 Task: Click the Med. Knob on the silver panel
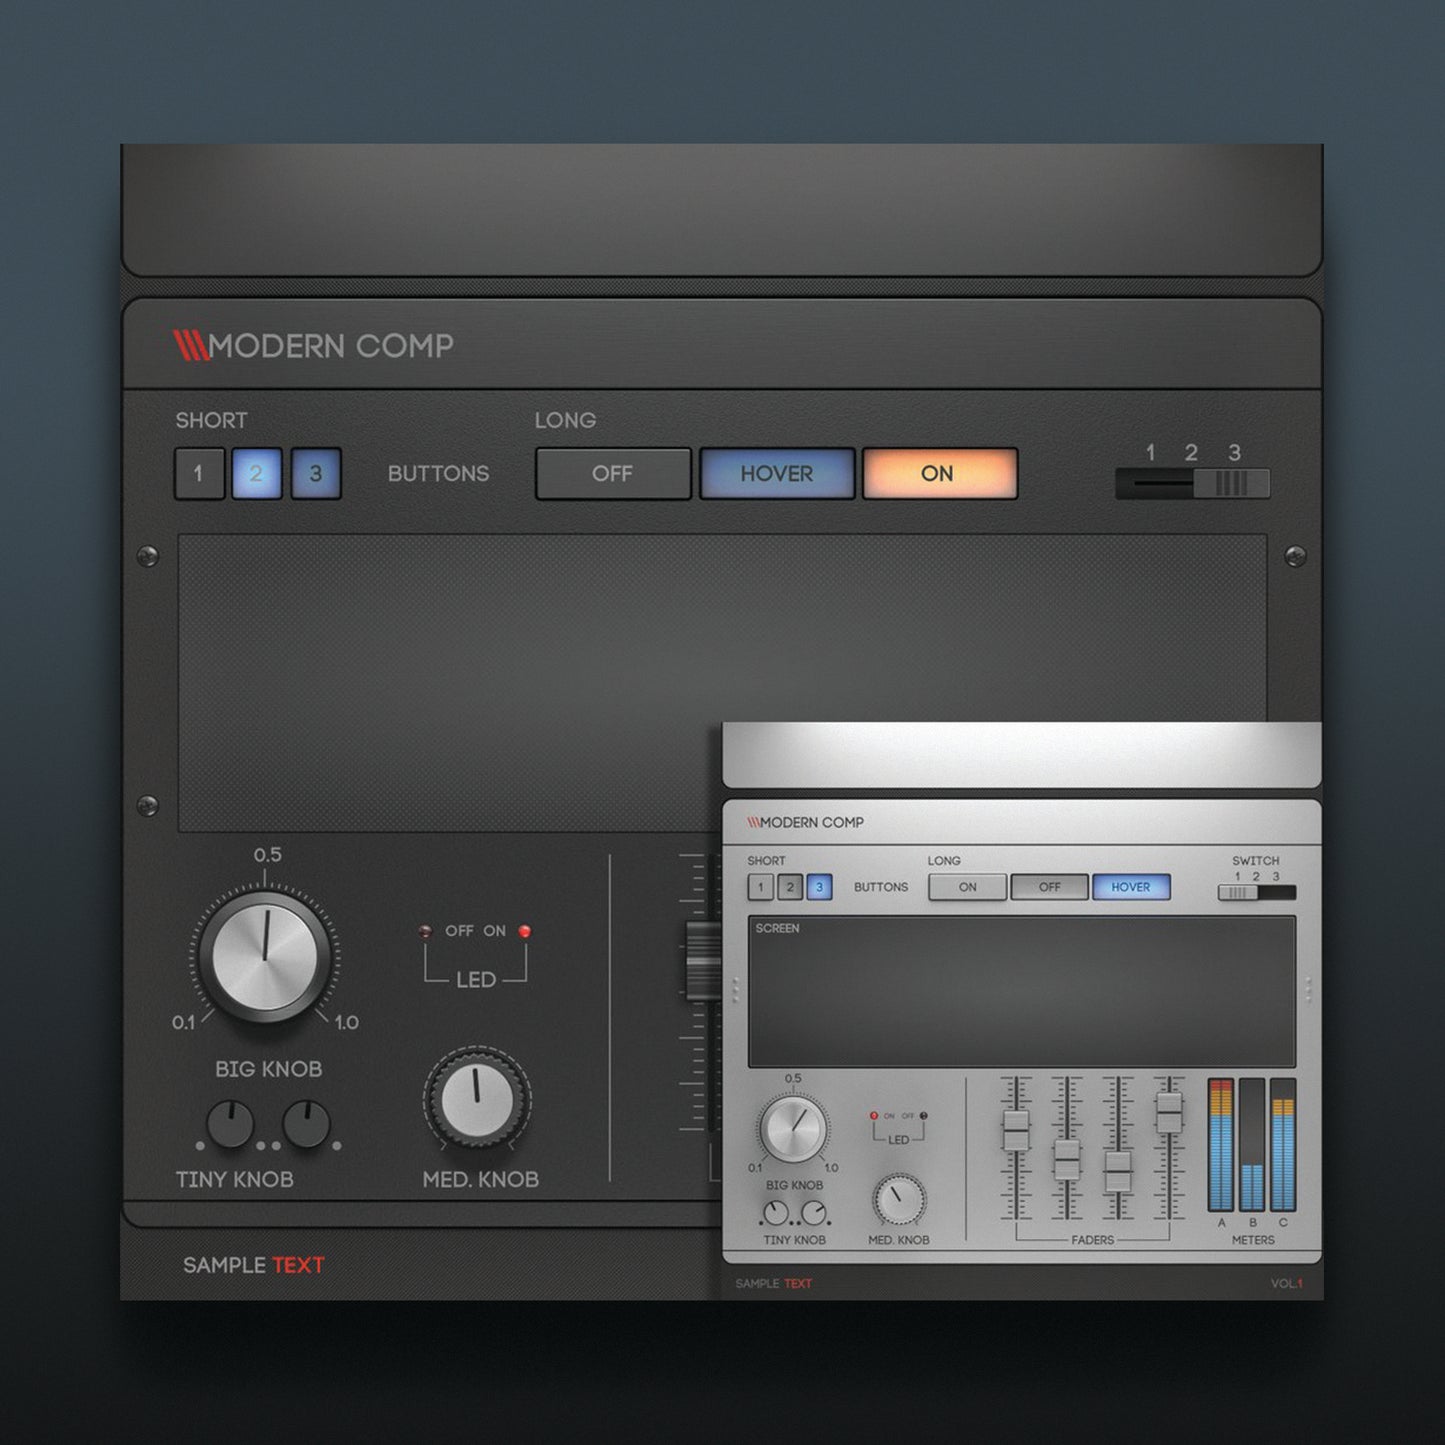[x=899, y=1199]
